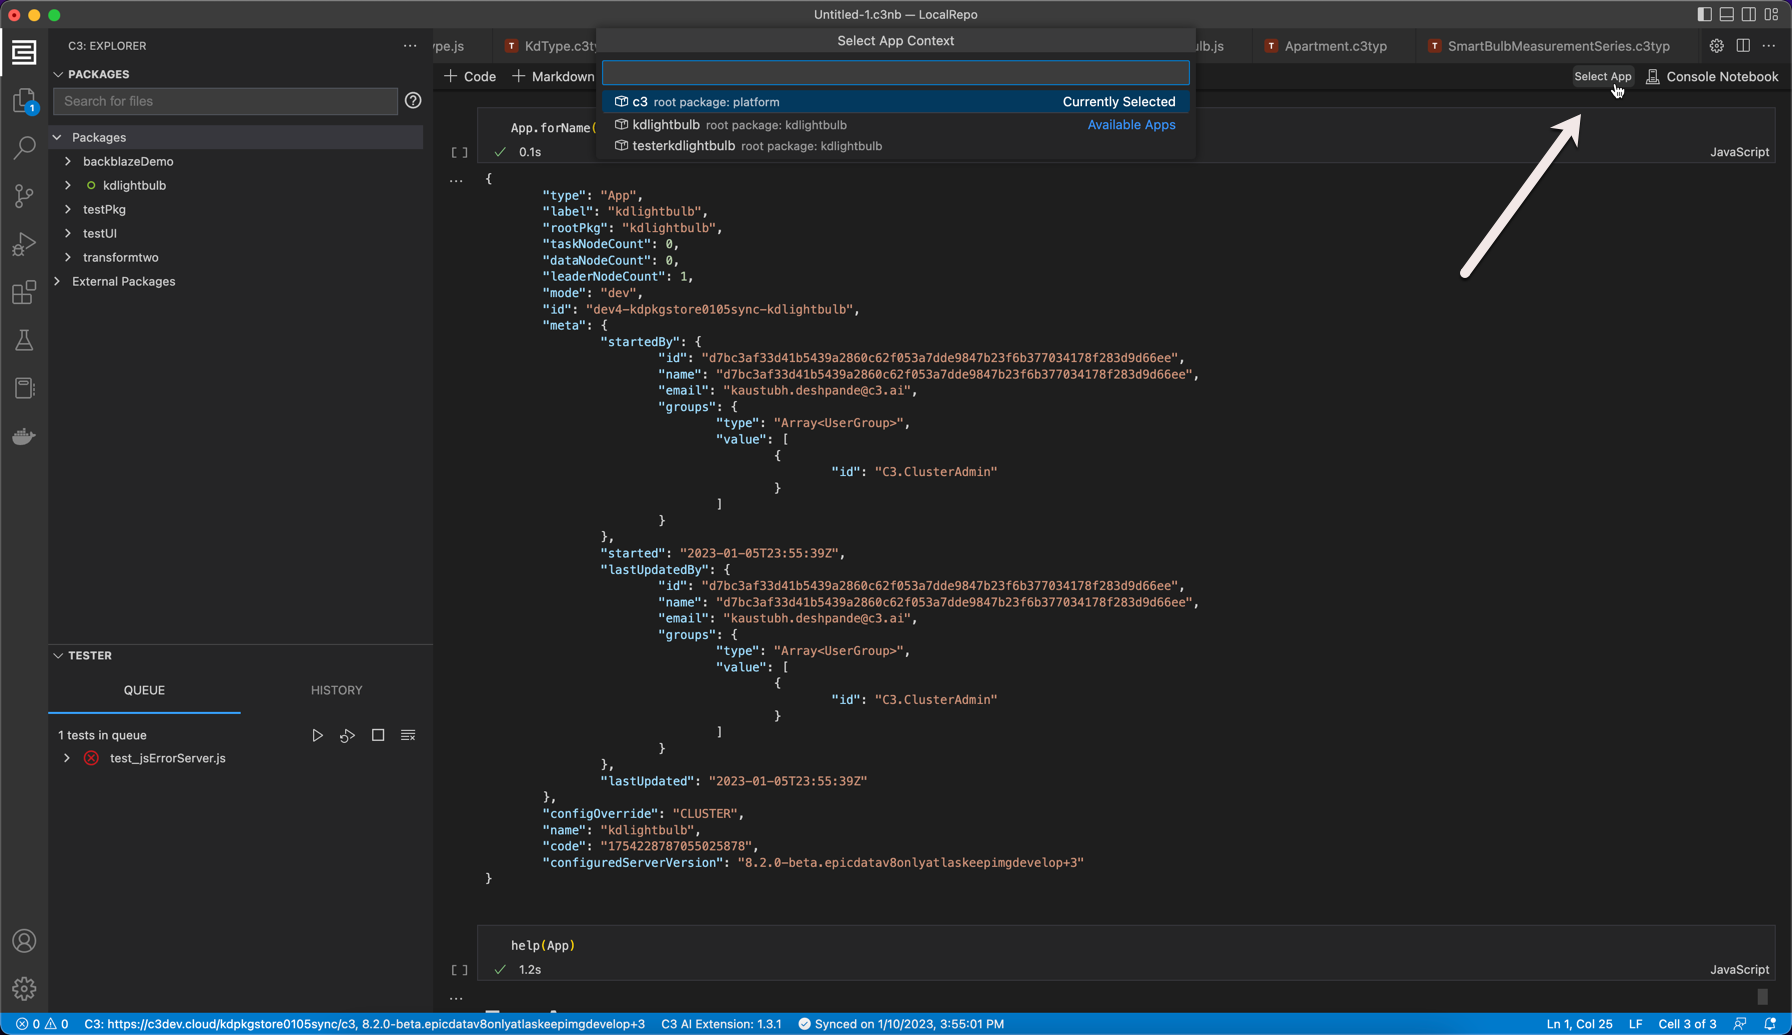Run the tester queue with the play icon

click(x=317, y=734)
